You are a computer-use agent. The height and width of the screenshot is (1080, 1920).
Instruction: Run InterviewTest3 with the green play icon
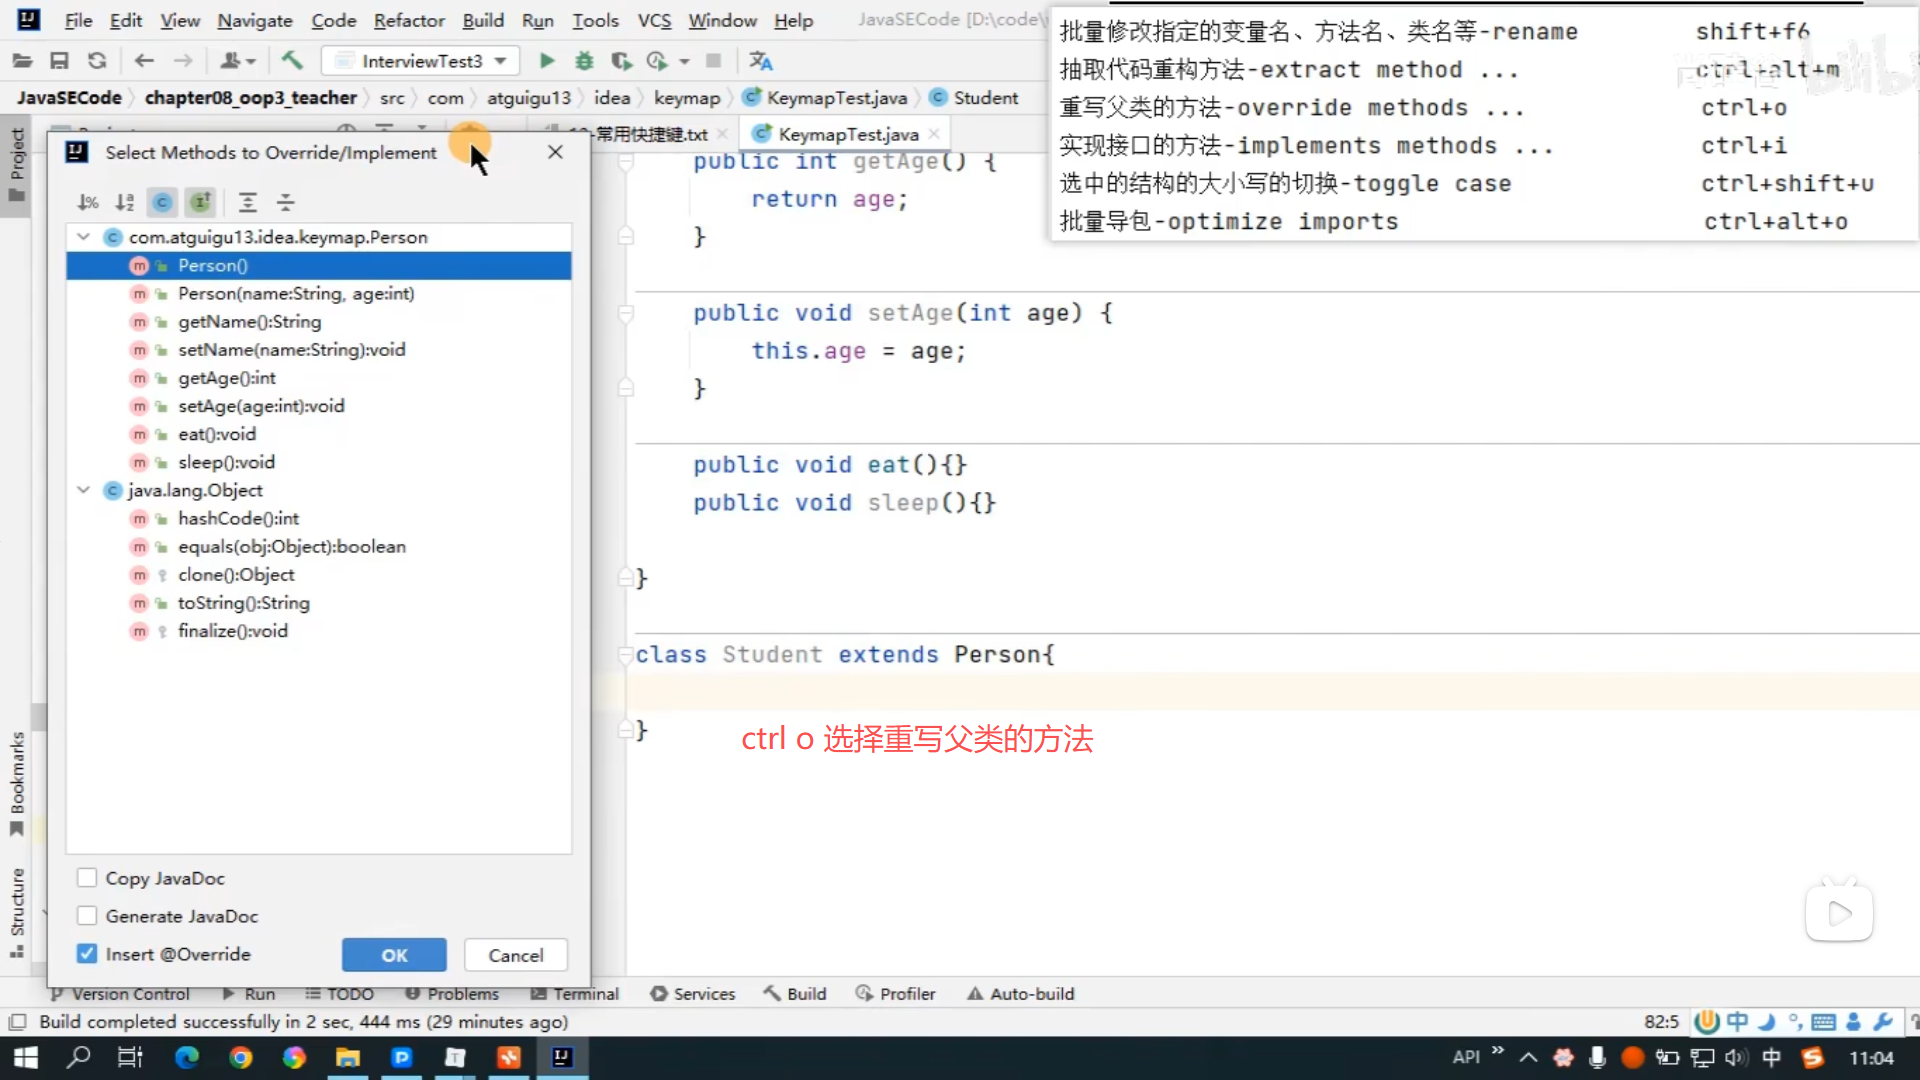(x=547, y=61)
